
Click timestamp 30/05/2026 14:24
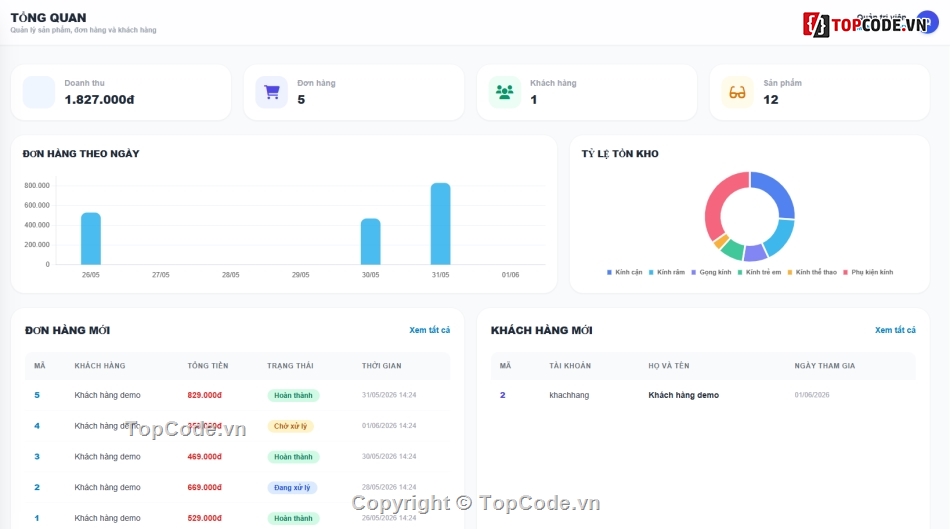[389, 456]
